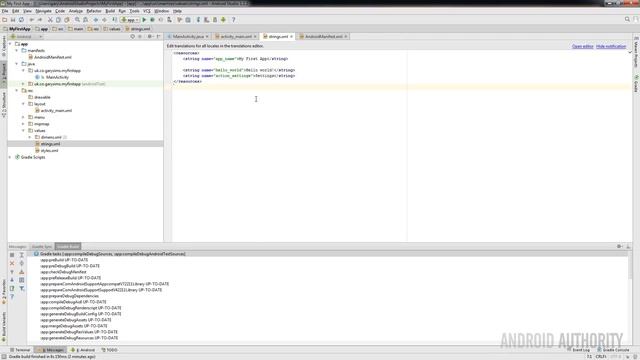
Task: Collapse the app module tree node
Action: click(10, 44)
